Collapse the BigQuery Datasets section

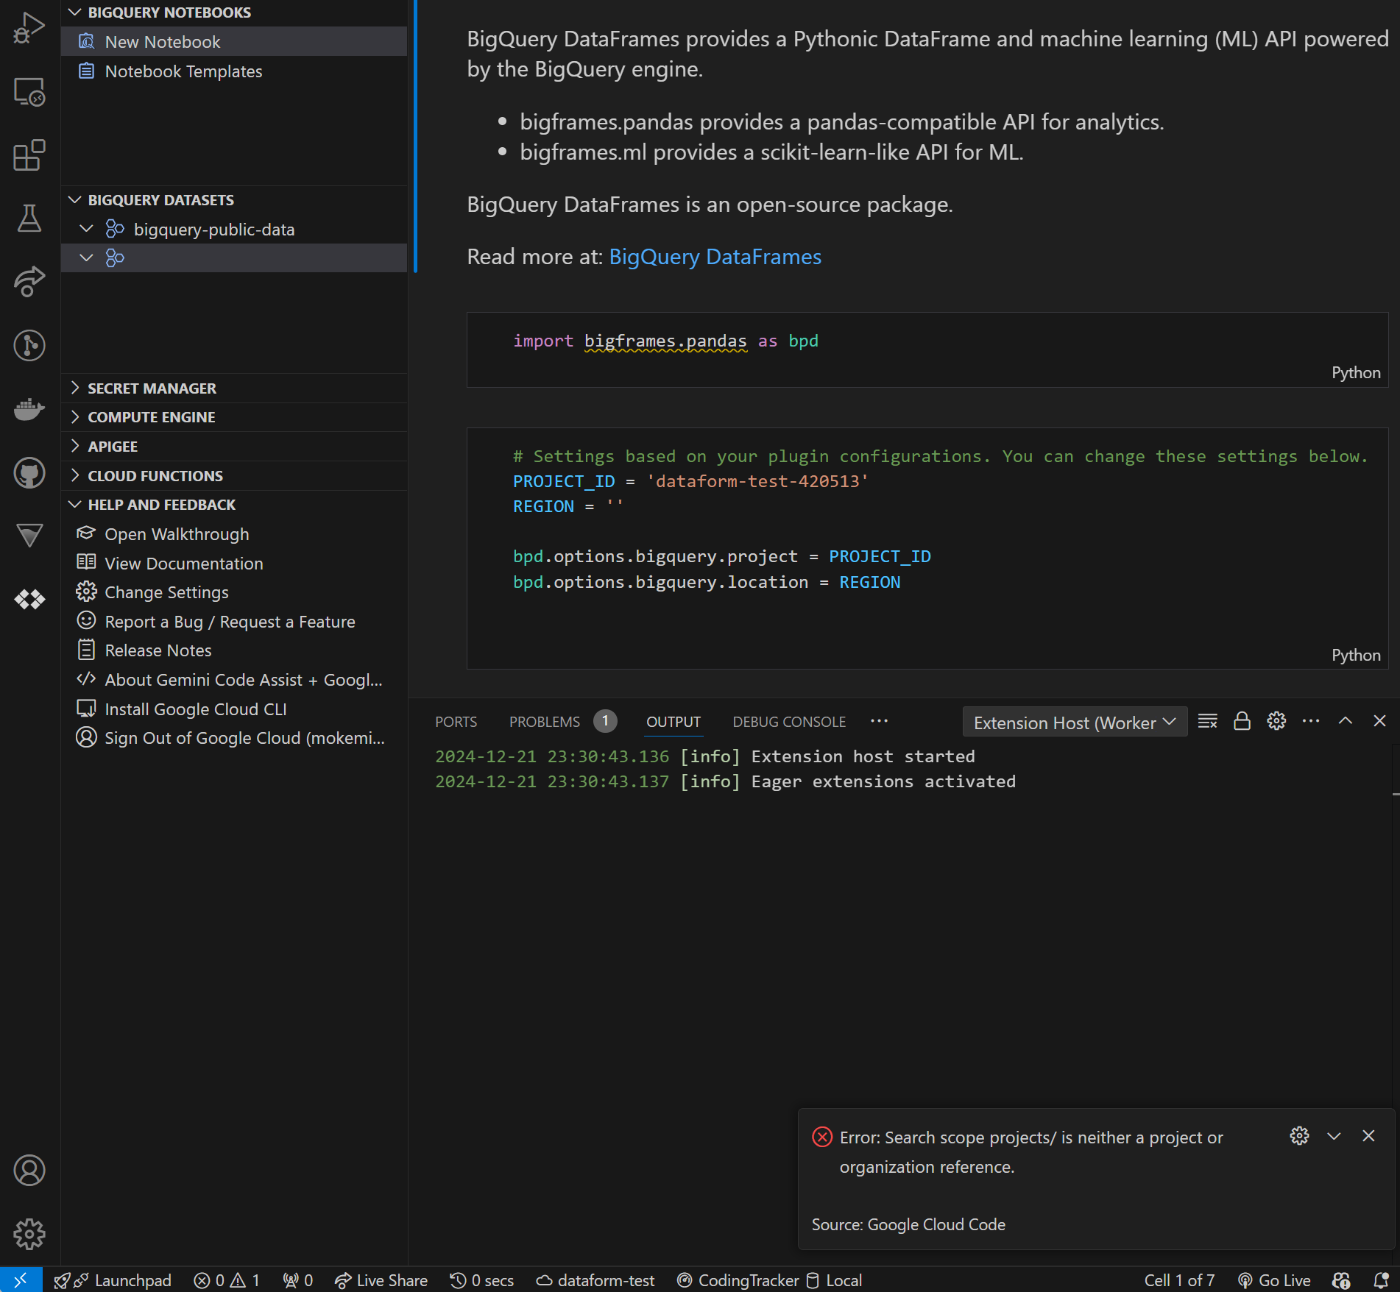[75, 200]
